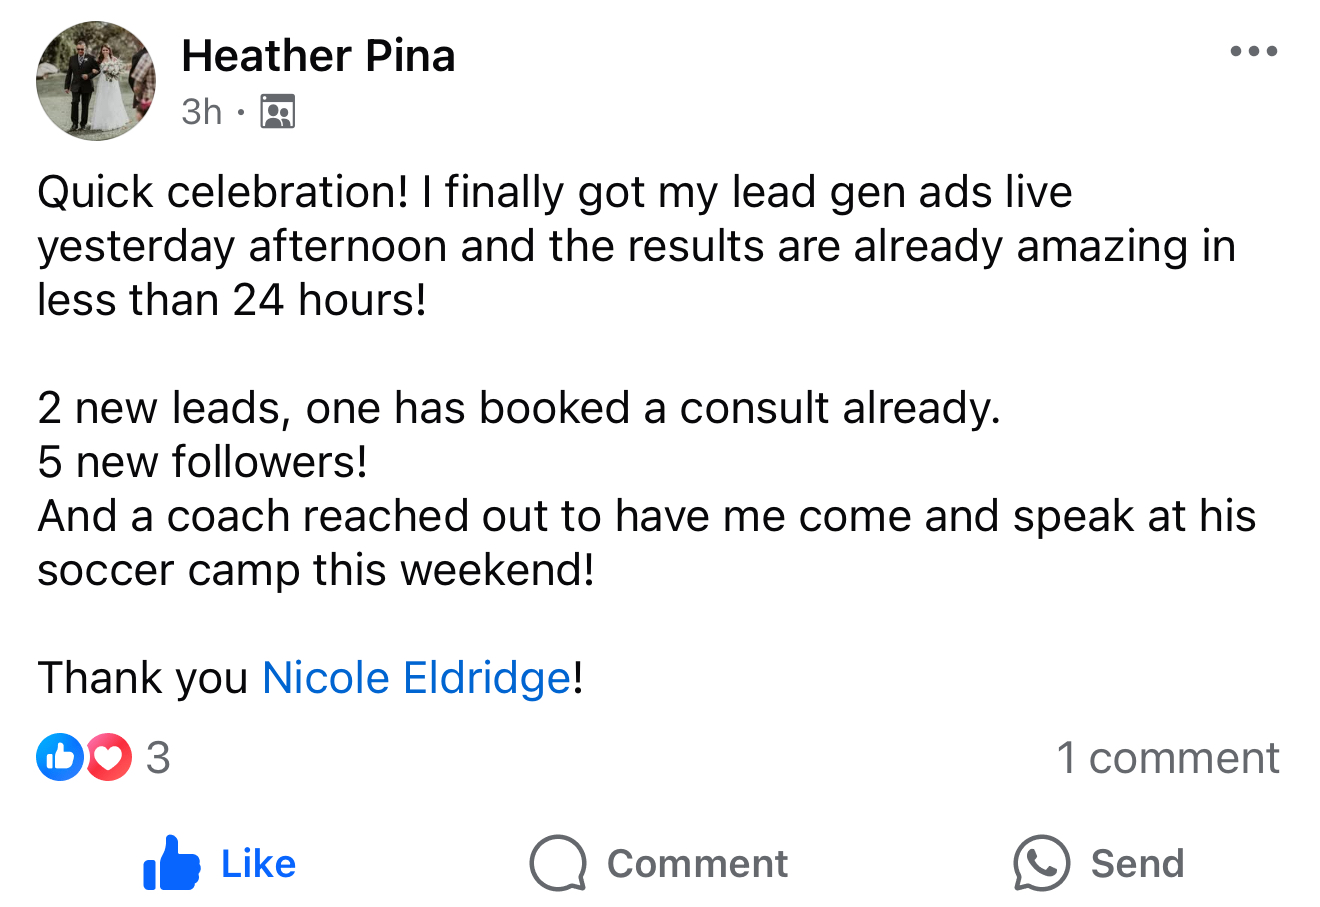
Task: Click the blue thumbs-up reaction icon
Action: click(x=60, y=757)
